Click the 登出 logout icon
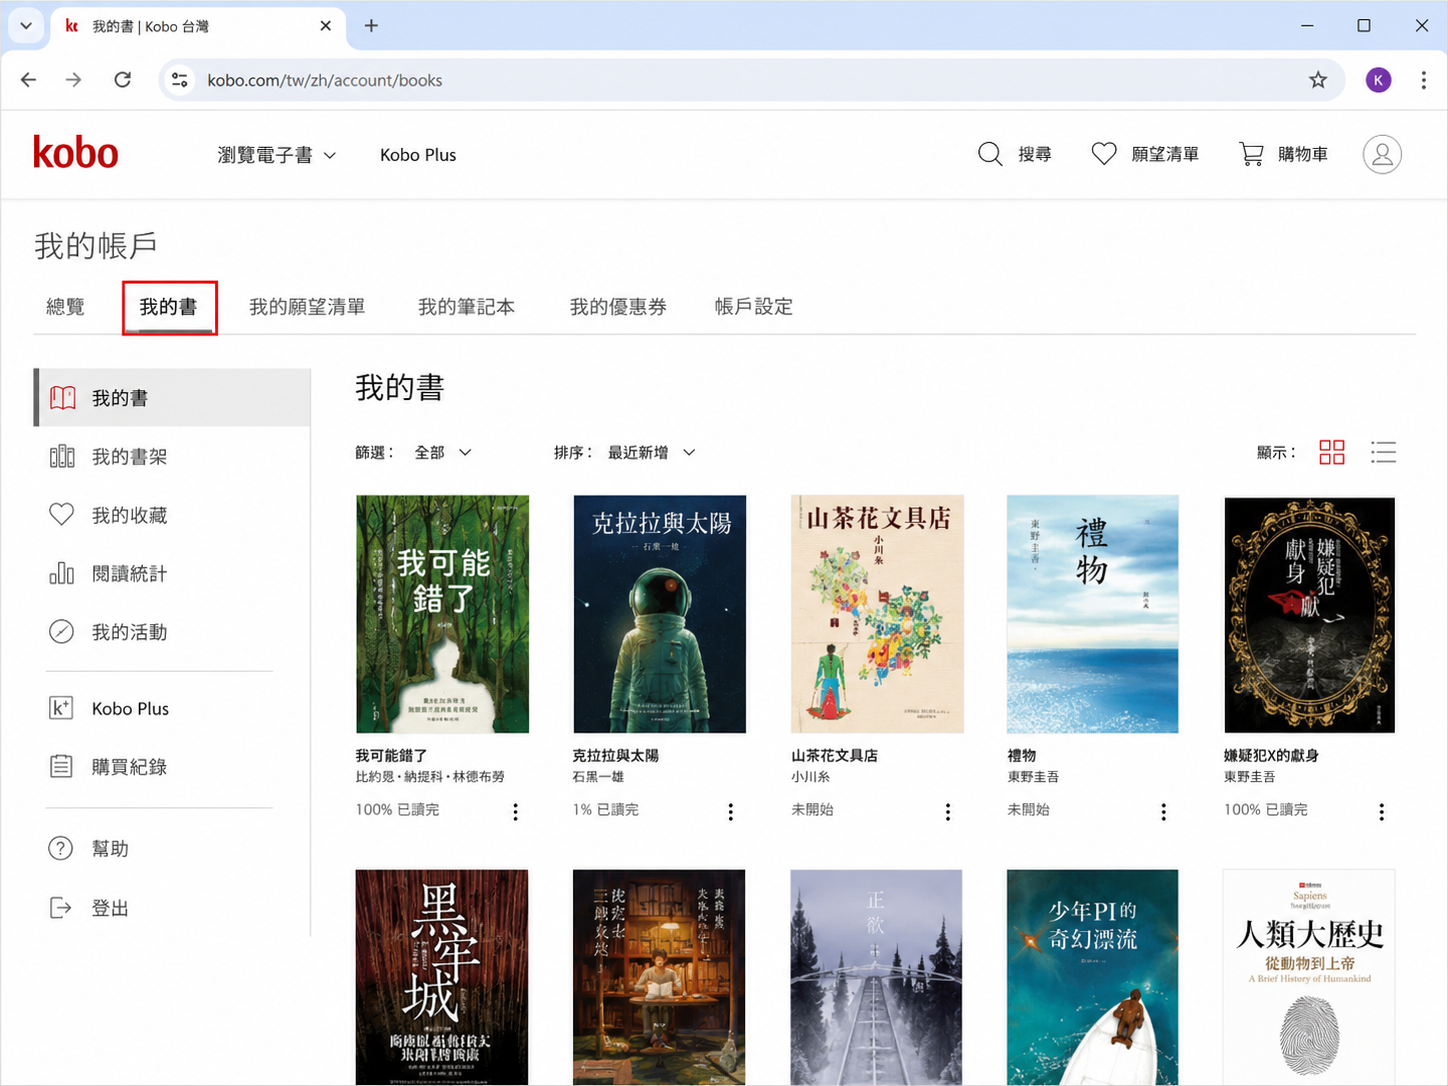Viewport: 1448px width, 1086px height. point(61,908)
